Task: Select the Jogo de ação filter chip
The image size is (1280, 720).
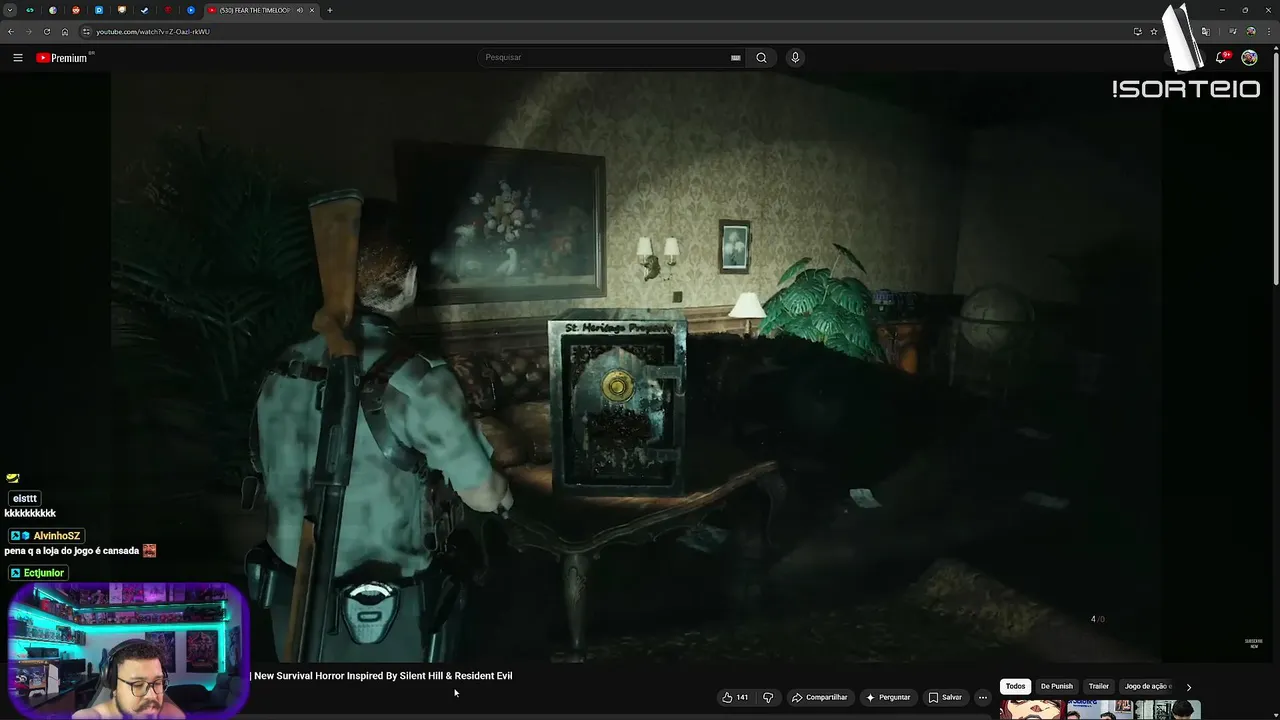Action: point(1146,686)
